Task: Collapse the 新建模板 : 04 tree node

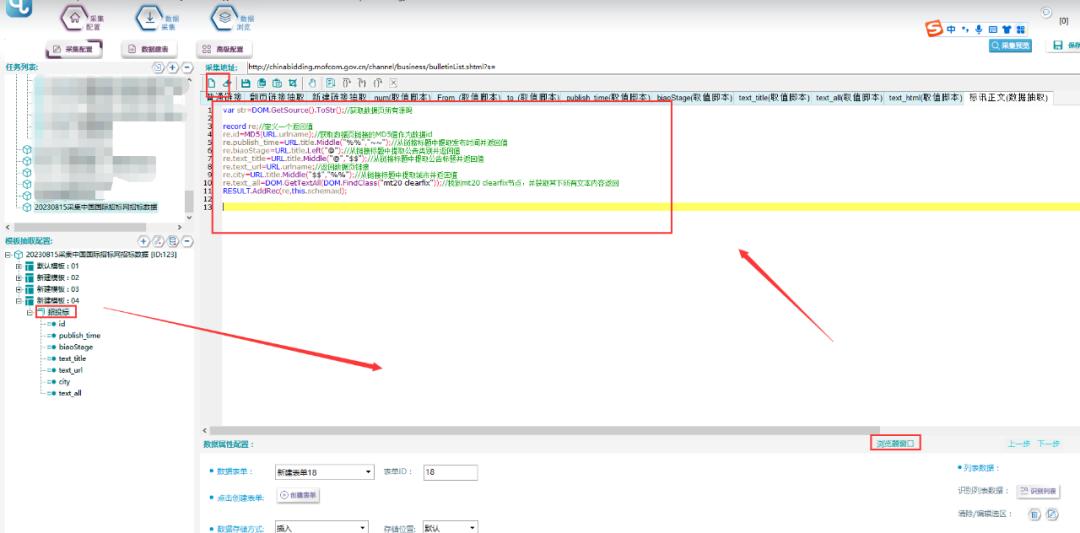Action: [18, 300]
